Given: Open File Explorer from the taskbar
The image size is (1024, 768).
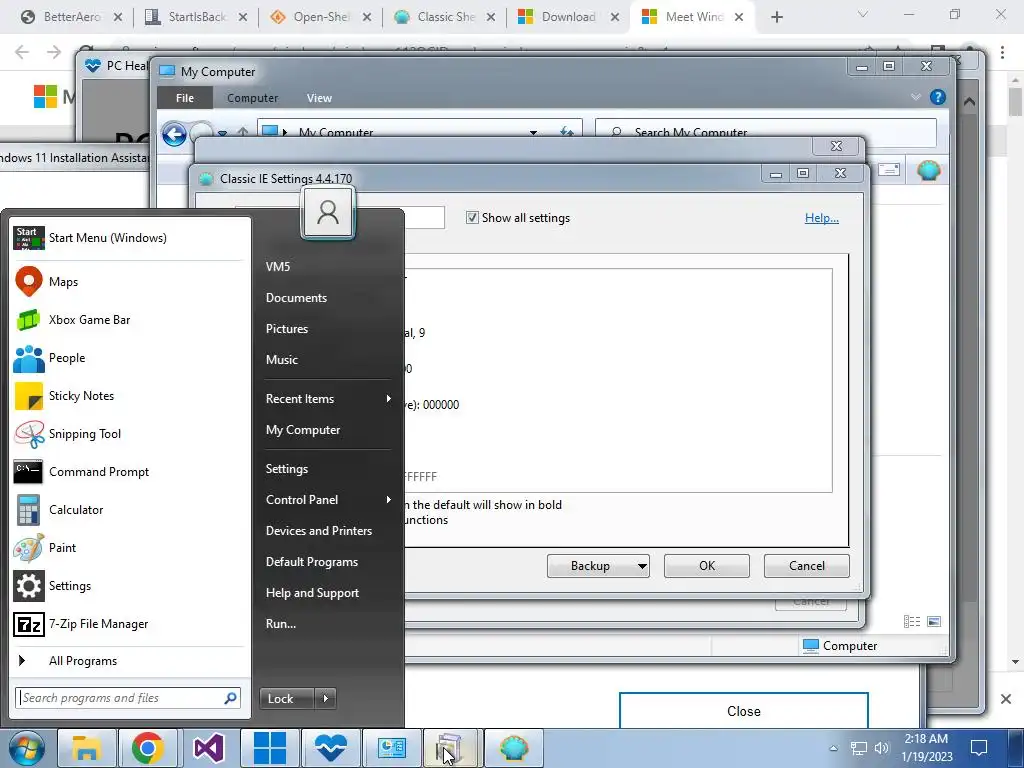Looking at the screenshot, I should tap(87, 748).
